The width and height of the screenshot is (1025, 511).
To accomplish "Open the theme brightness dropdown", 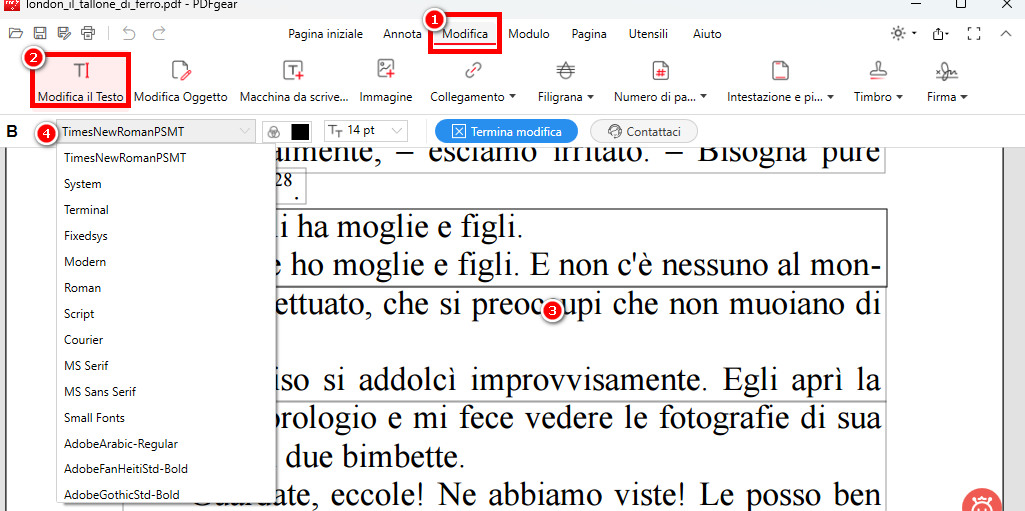I will tap(904, 33).
